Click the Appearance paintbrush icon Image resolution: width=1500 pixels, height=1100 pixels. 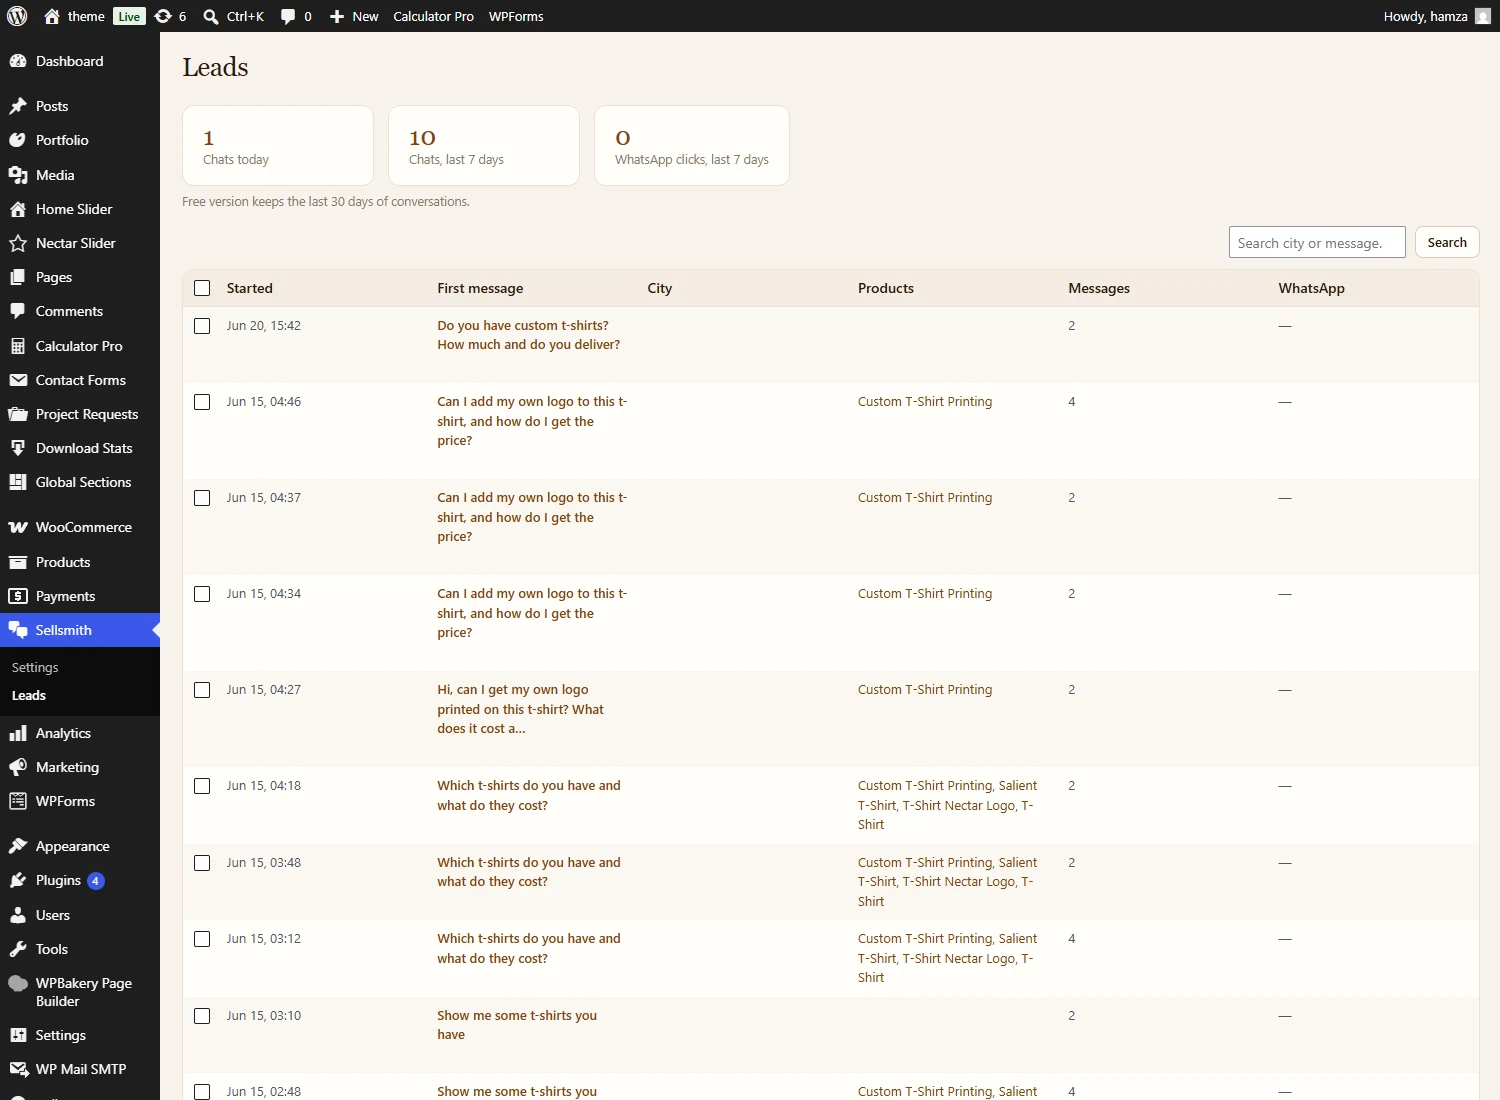[18, 846]
